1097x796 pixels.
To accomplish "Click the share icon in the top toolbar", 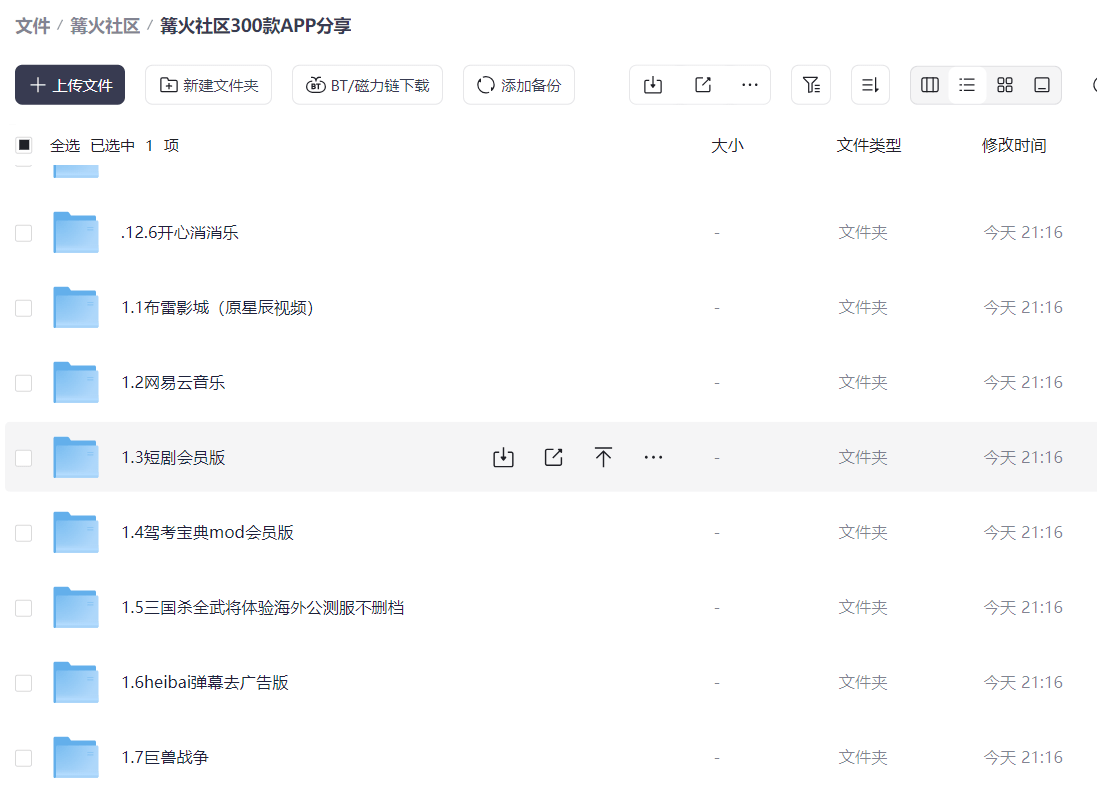I will click(703, 85).
